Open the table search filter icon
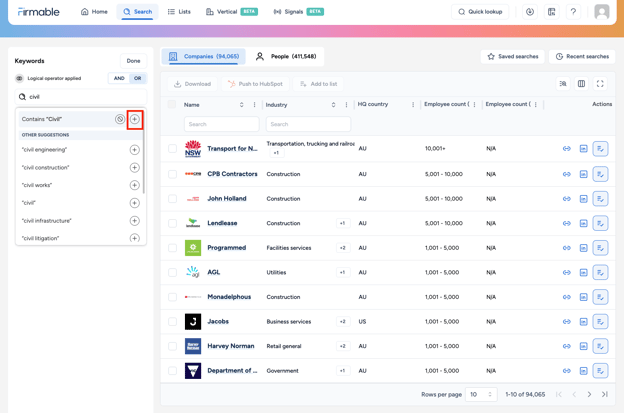 563,84
